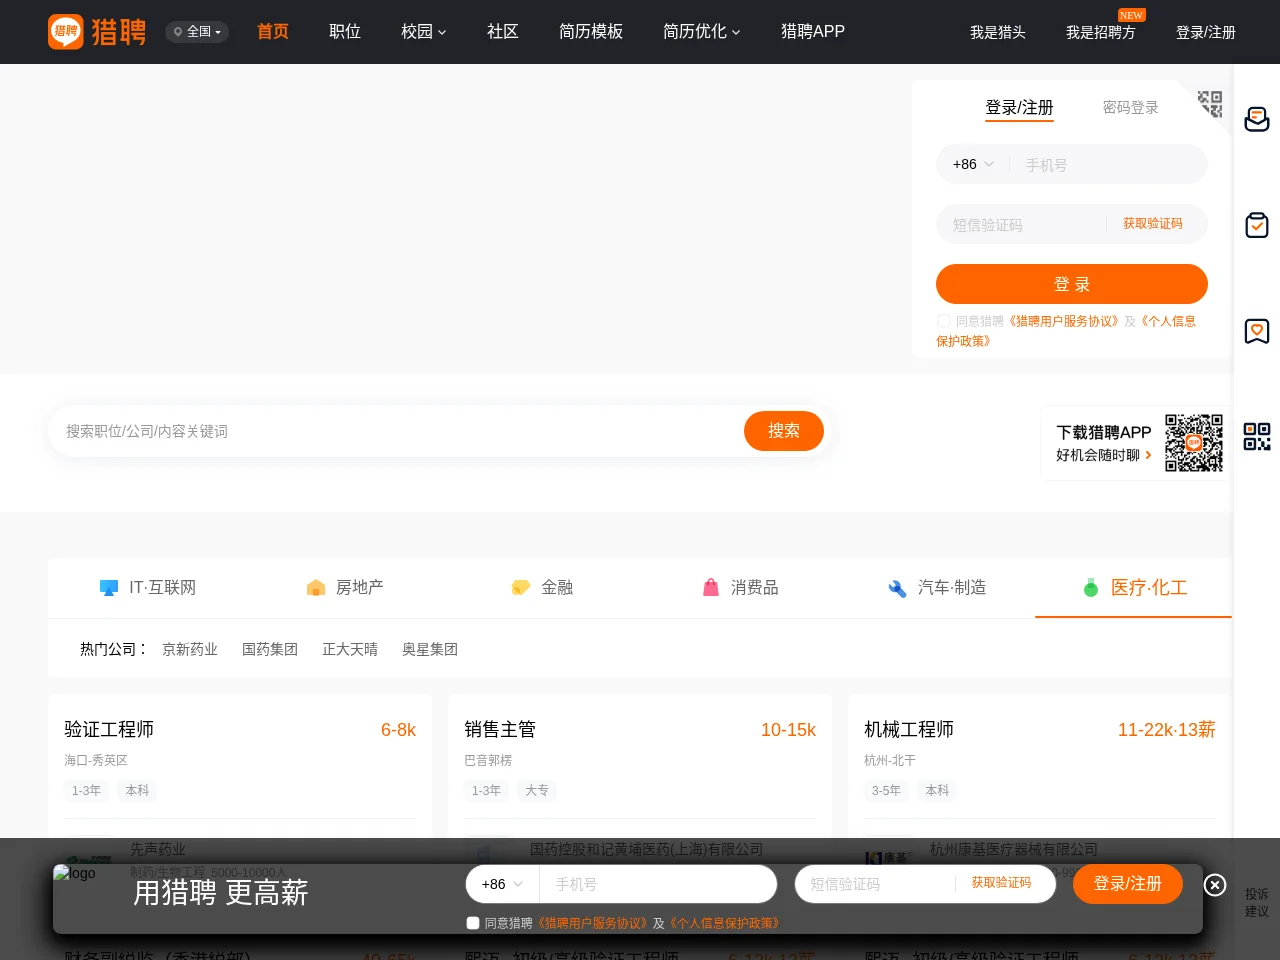
Task: Tick agreement checkbox in login panel
Action: [x=943, y=321]
